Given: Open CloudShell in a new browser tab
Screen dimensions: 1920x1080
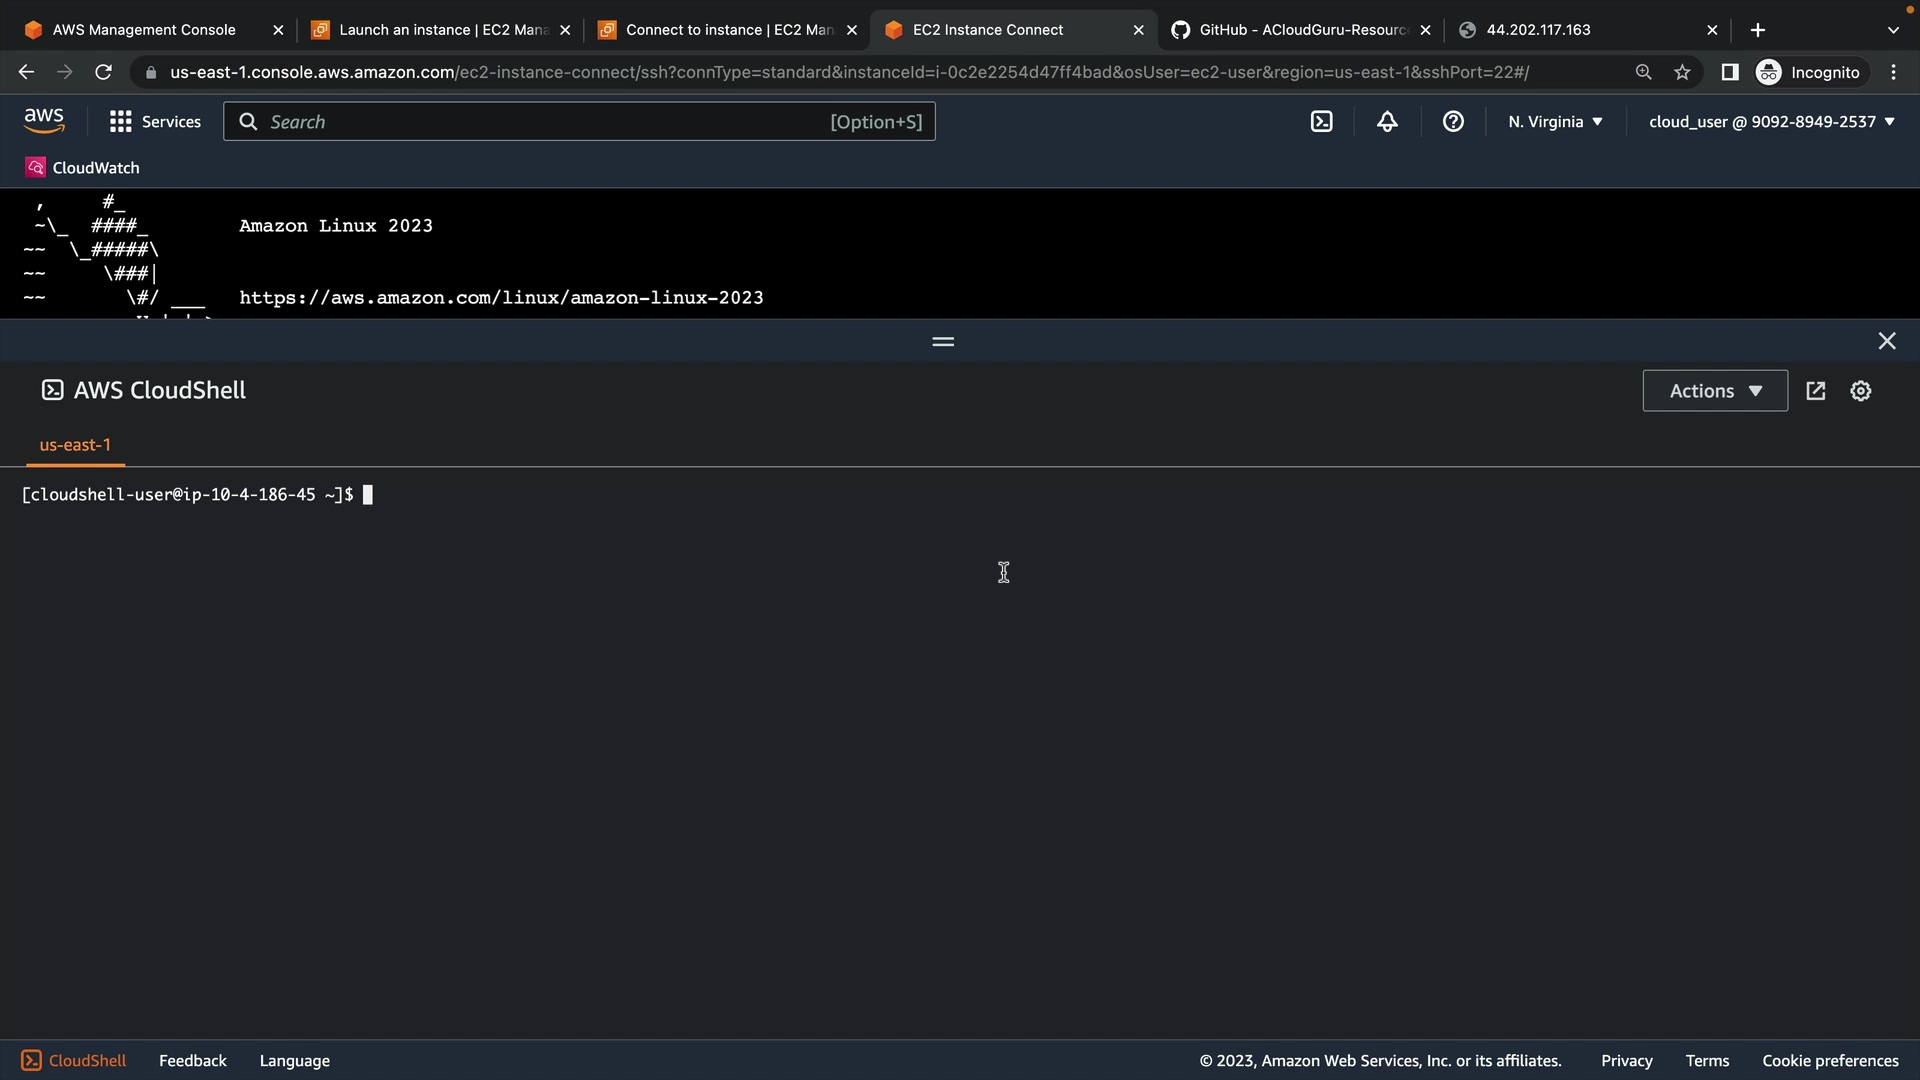Looking at the screenshot, I should pyautogui.click(x=1816, y=391).
